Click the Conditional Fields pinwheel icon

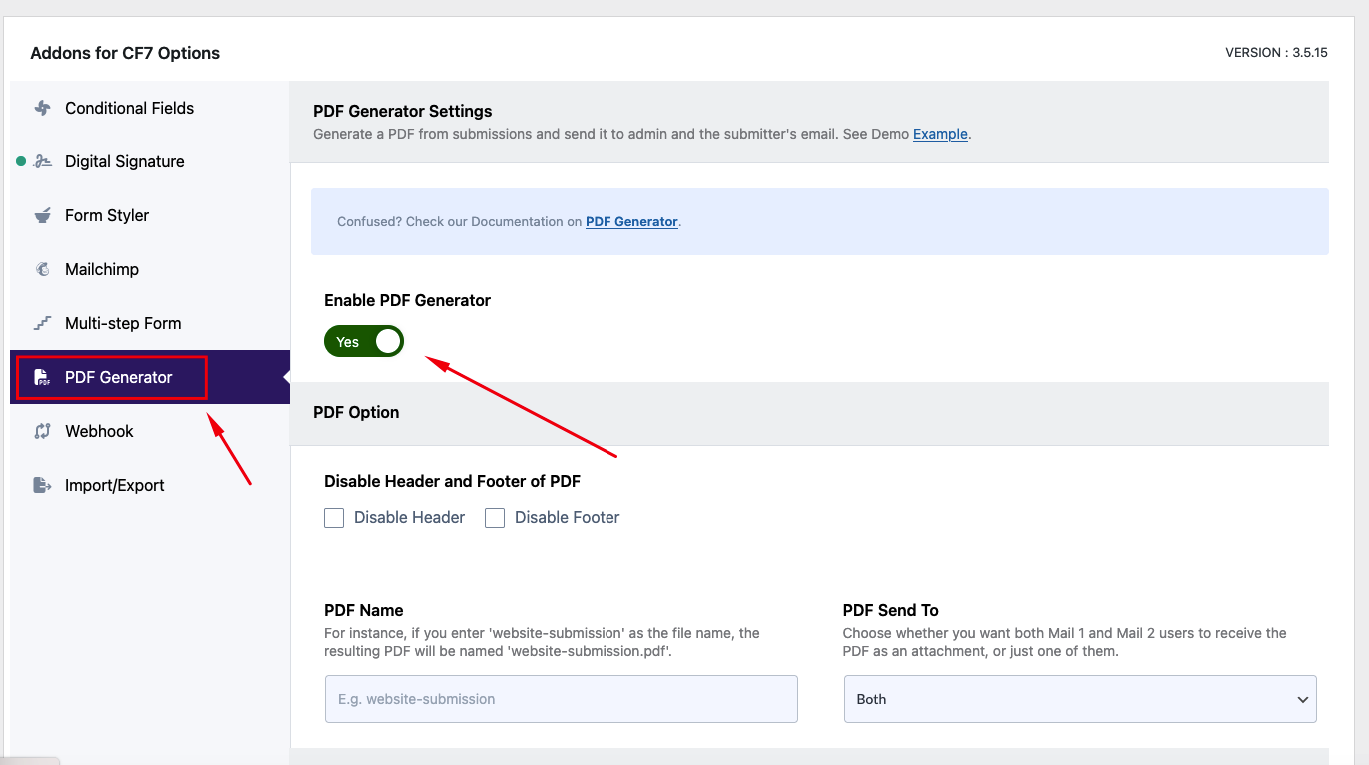42,108
